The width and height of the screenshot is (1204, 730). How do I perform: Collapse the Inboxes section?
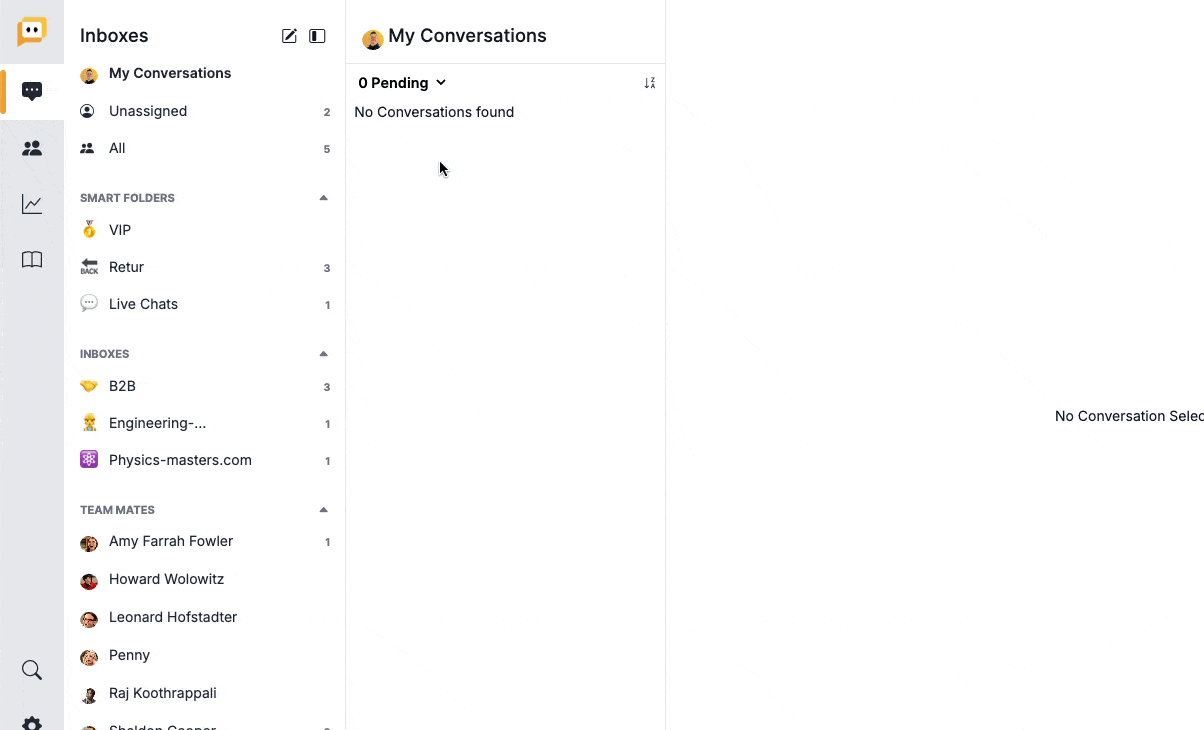[323, 354]
